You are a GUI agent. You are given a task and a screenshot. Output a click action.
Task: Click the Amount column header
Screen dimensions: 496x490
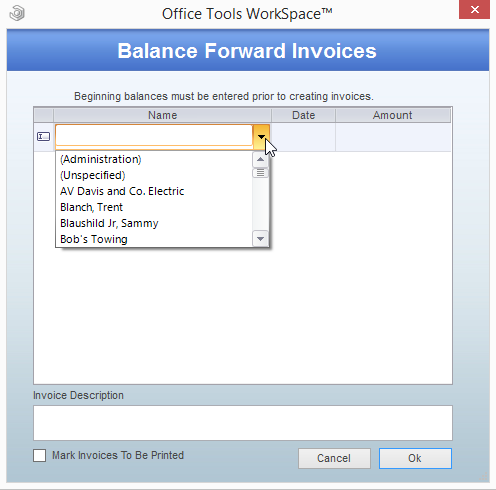point(393,115)
